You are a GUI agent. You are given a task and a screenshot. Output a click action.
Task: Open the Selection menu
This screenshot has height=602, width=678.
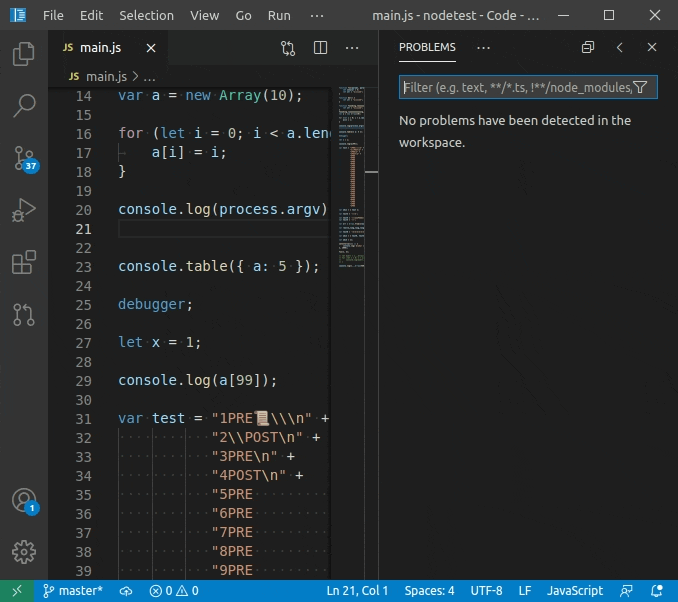pyautogui.click(x=146, y=16)
